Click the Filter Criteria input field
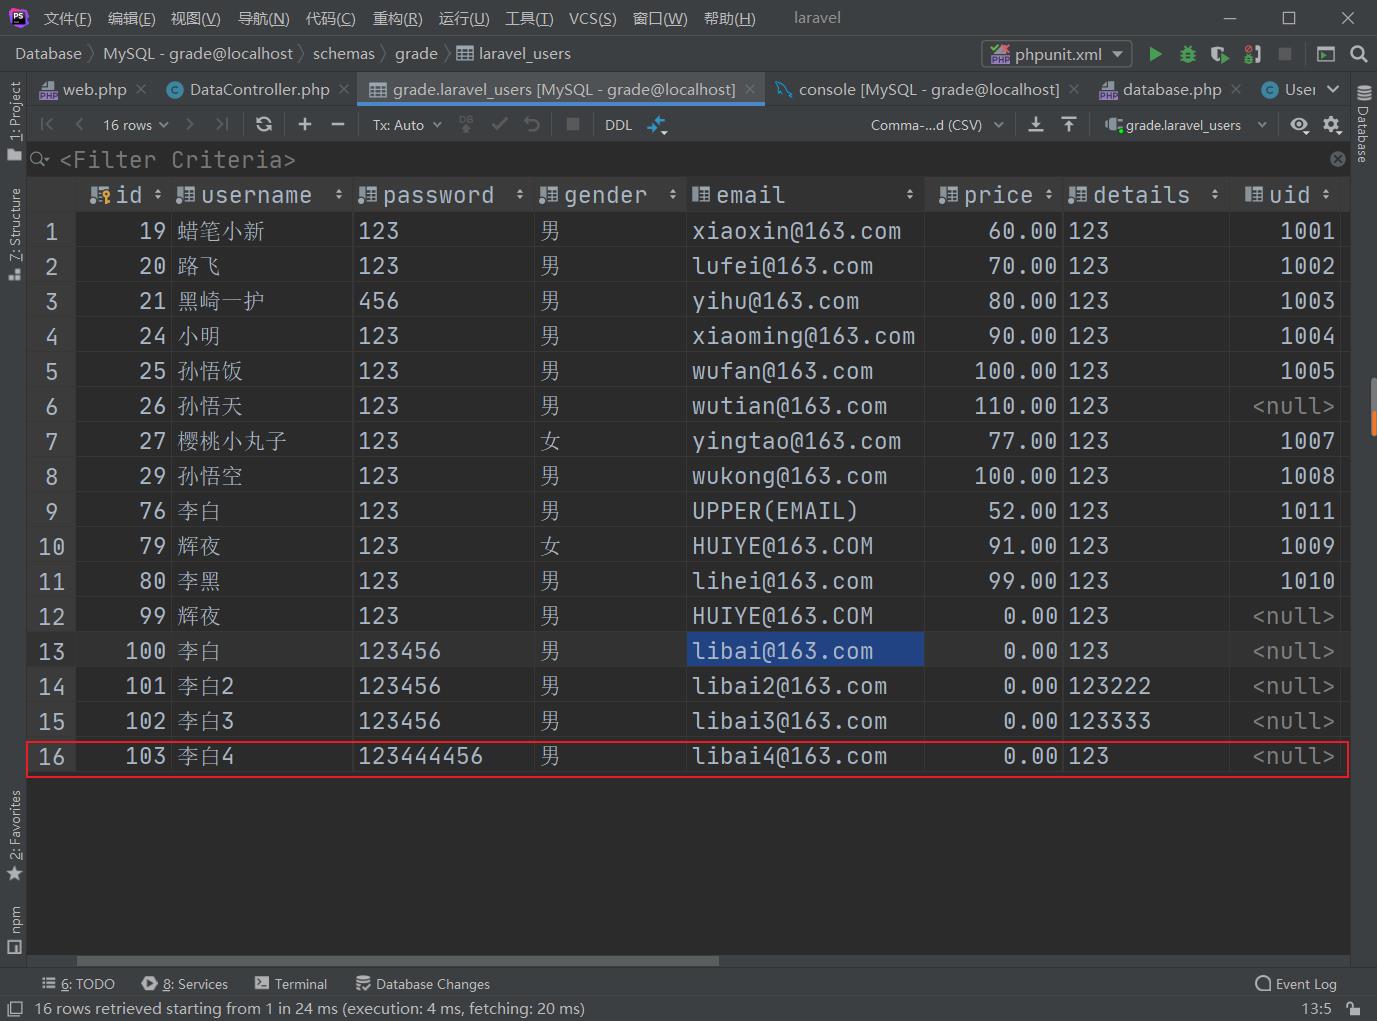The width and height of the screenshot is (1377, 1021). [x=690, y=159]
